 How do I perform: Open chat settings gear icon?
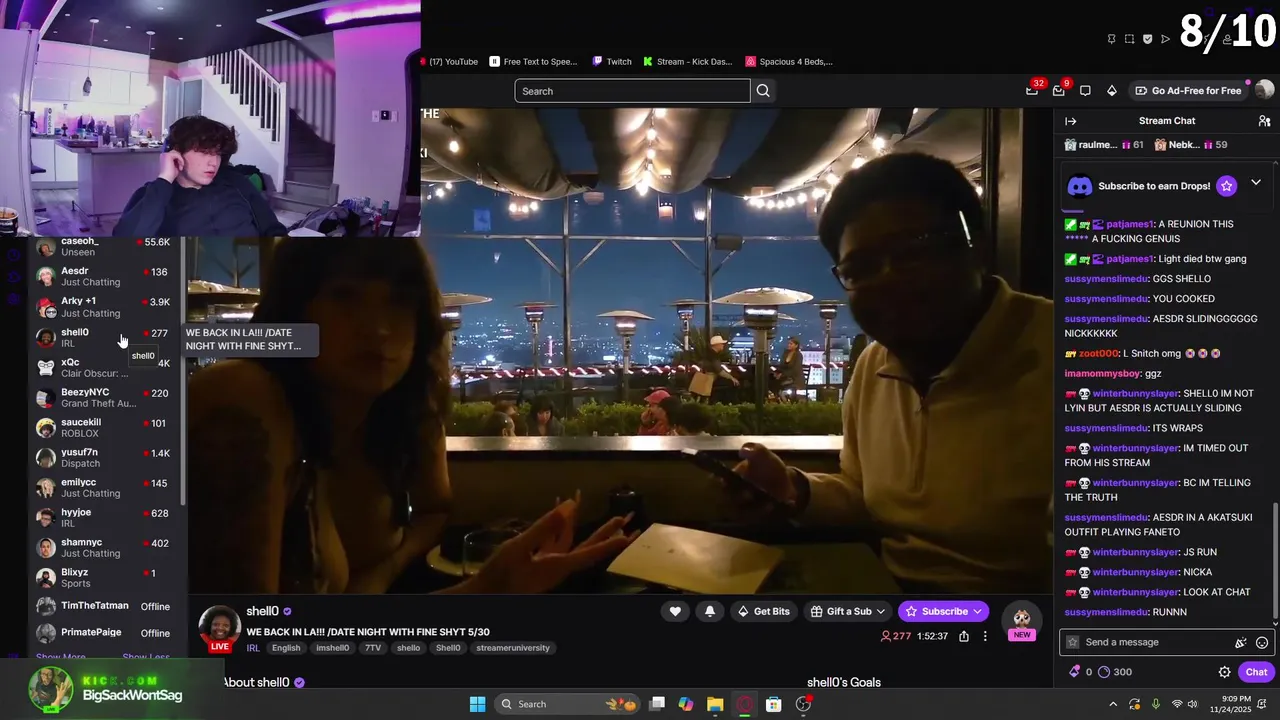1224,672
